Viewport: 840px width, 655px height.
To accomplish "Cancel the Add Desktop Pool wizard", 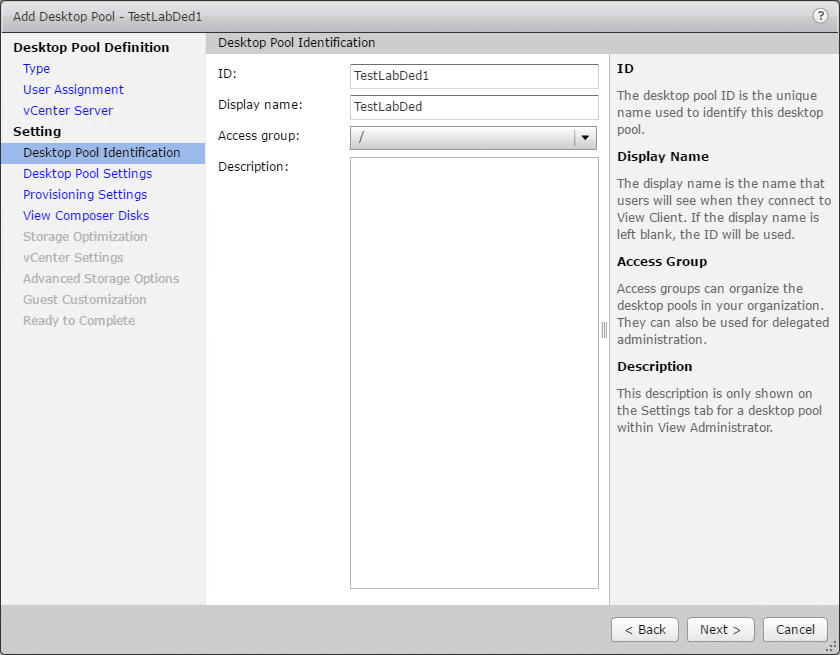I will click(795, 630).
